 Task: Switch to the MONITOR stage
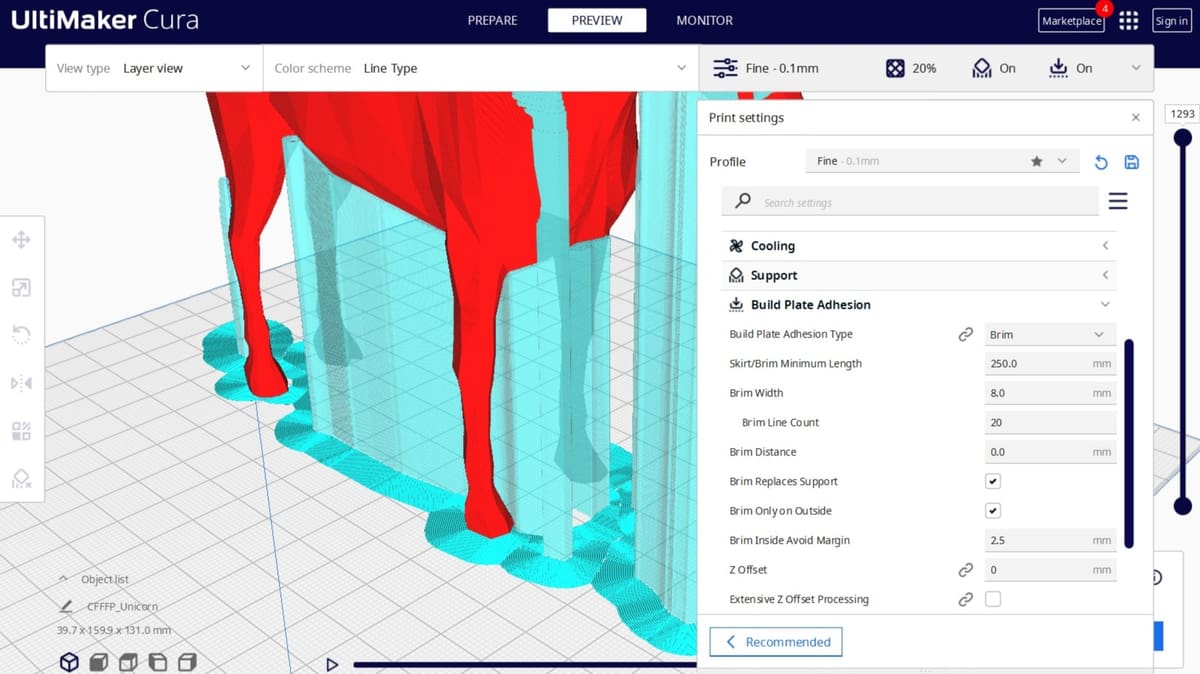(704, 20)
